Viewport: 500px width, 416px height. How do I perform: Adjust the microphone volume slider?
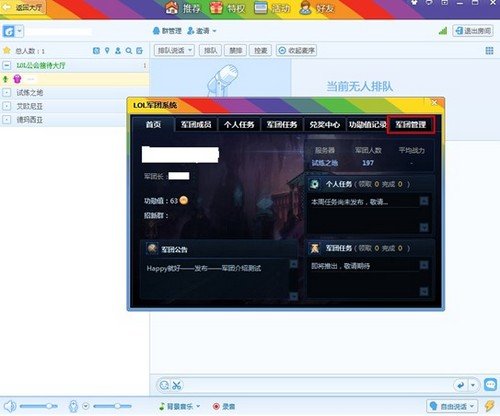click(x=112, y=406)
